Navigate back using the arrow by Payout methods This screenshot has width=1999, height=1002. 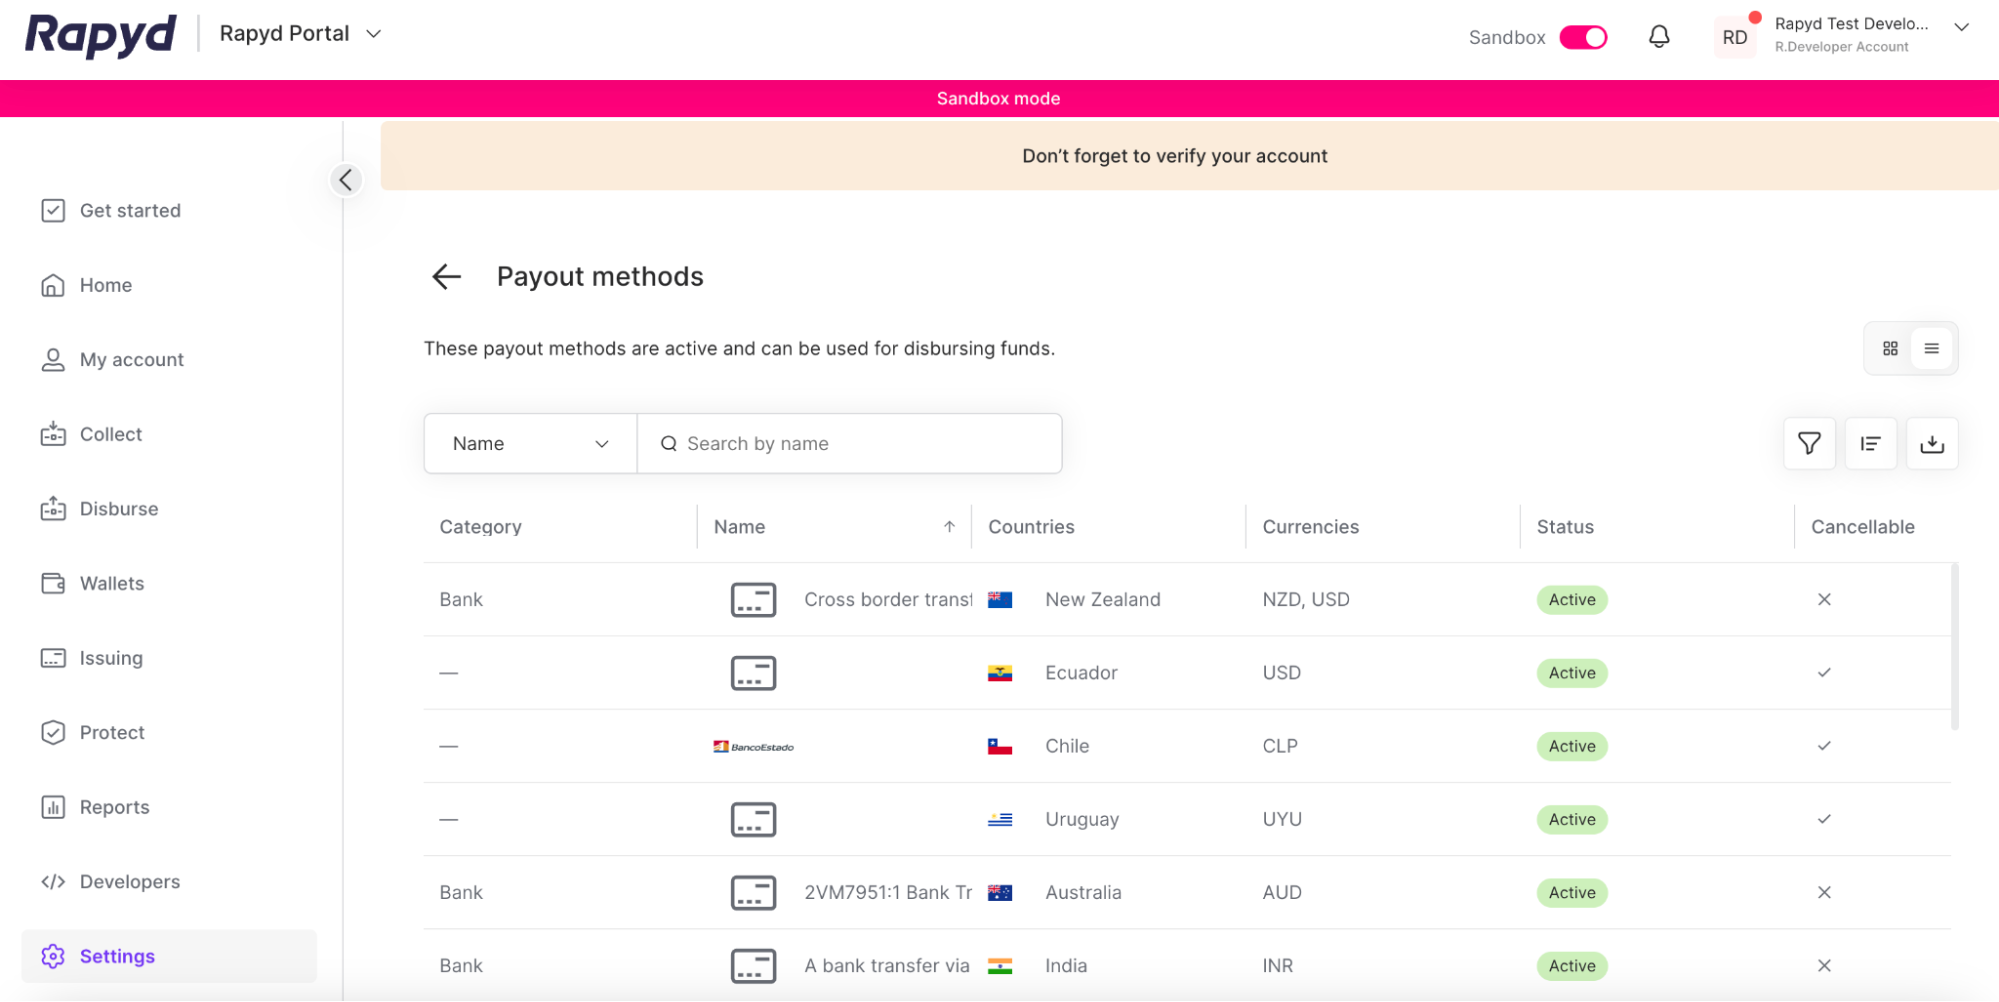(x=445, y=276)
